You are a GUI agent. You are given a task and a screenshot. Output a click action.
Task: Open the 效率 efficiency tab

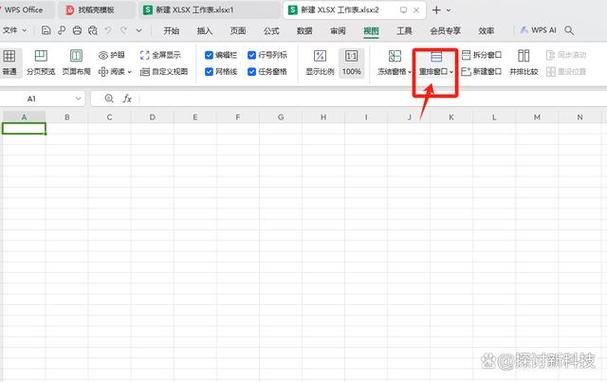(486, 31)
